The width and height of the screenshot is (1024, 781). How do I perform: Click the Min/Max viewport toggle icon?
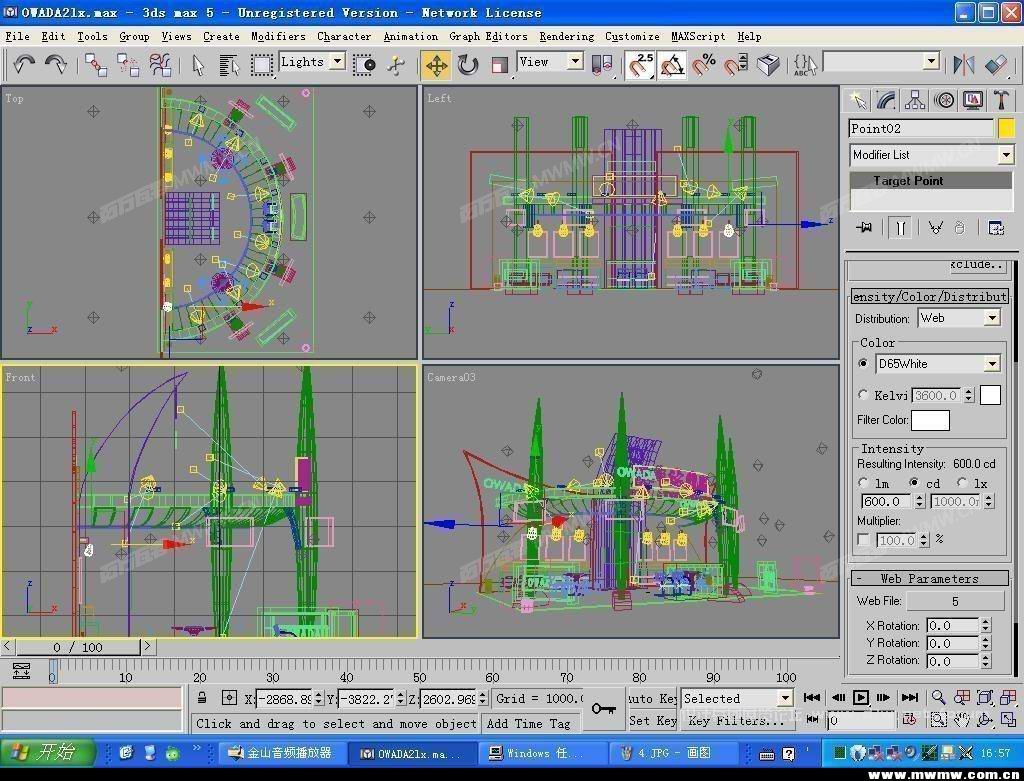(x=1008, y=720)
